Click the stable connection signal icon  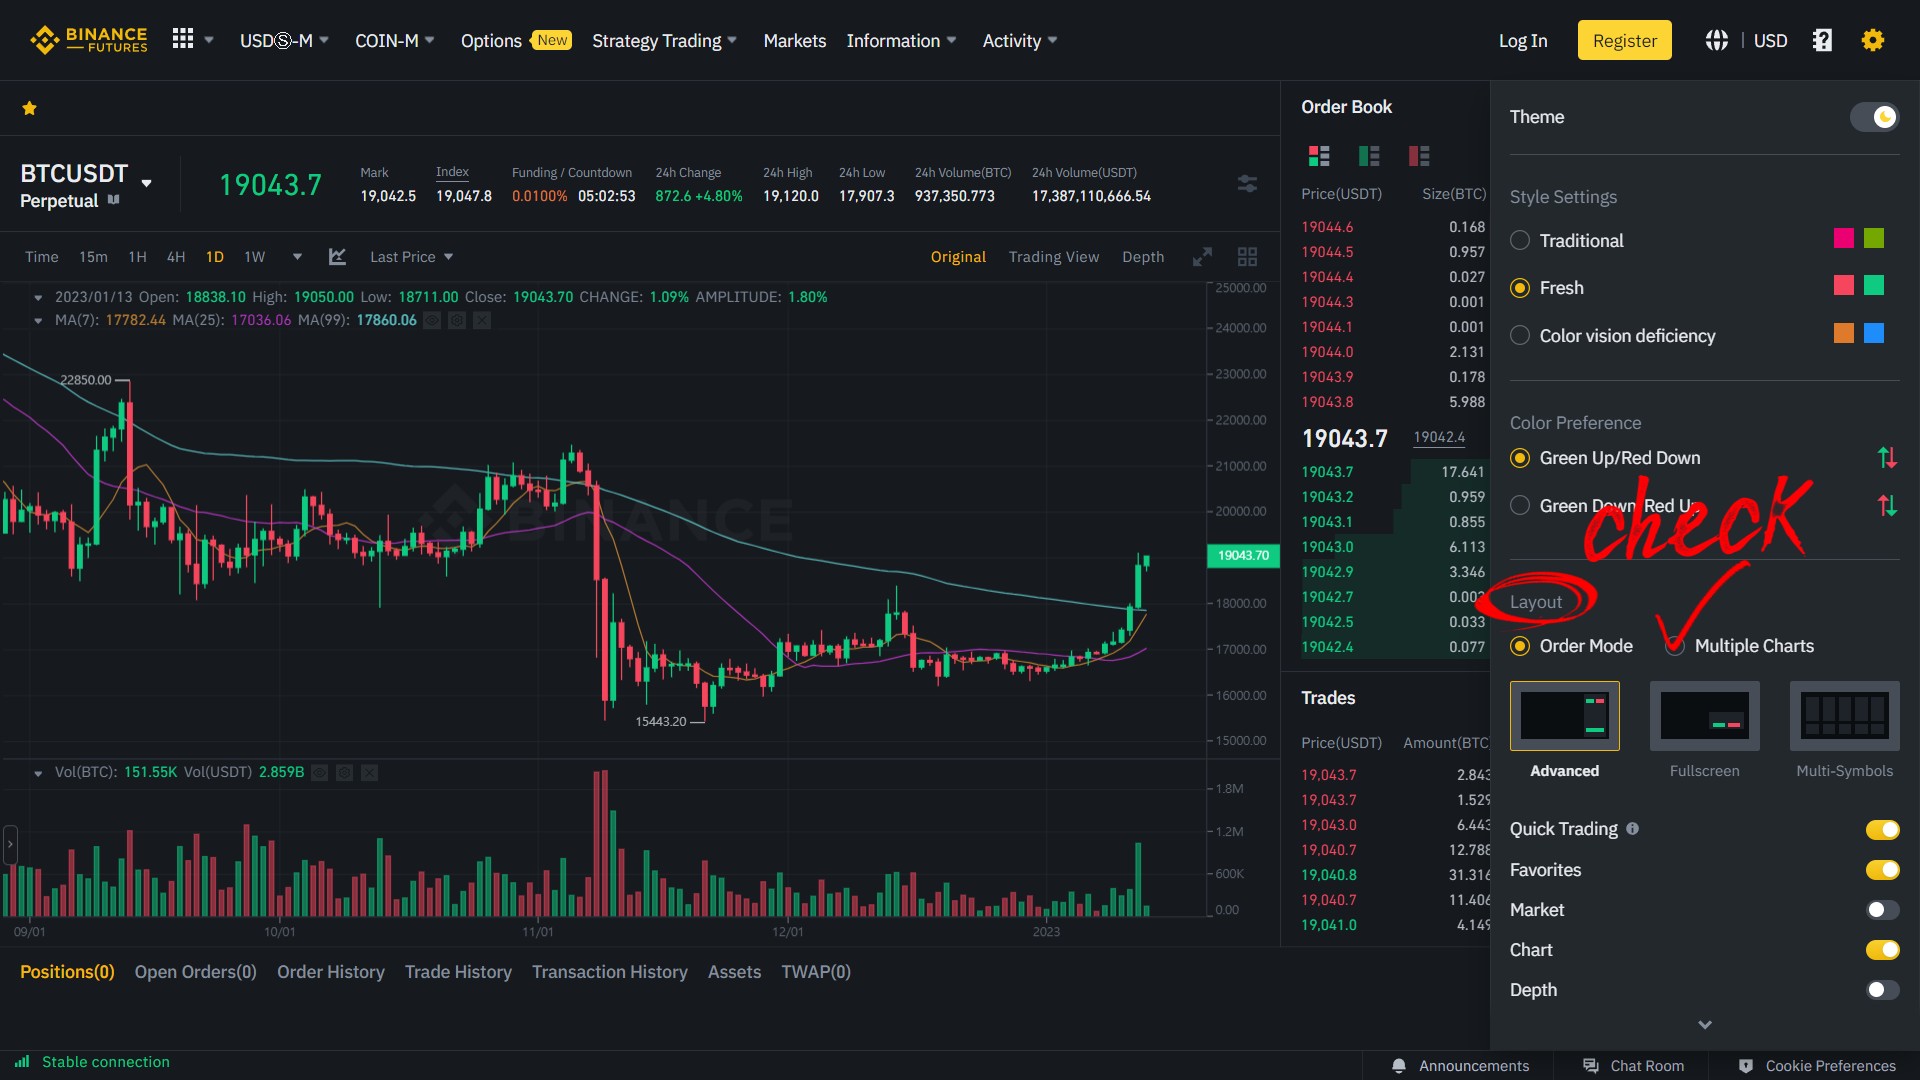pos(22,1062)
